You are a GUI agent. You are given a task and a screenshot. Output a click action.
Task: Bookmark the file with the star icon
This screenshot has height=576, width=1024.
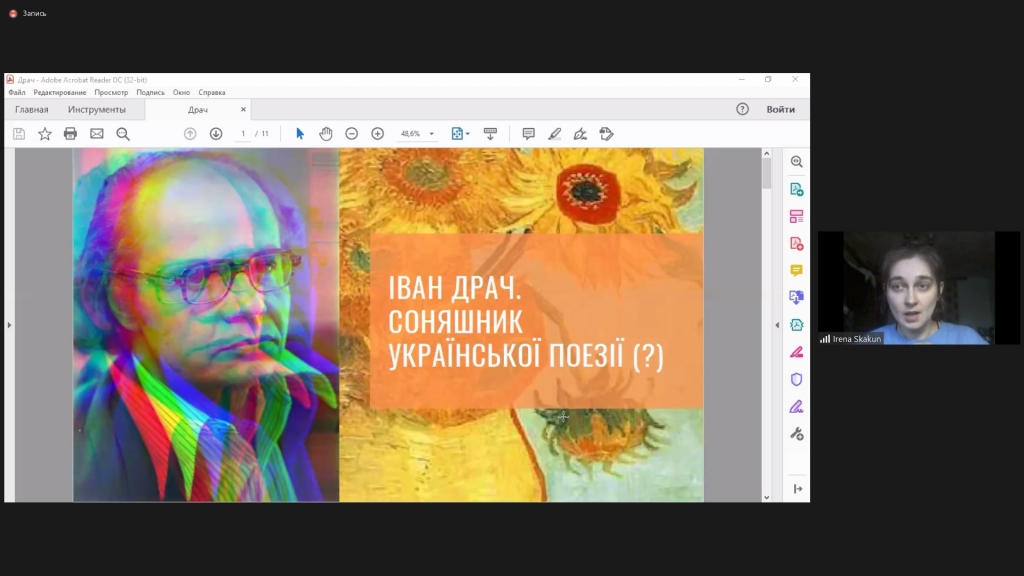coord(44,134)
